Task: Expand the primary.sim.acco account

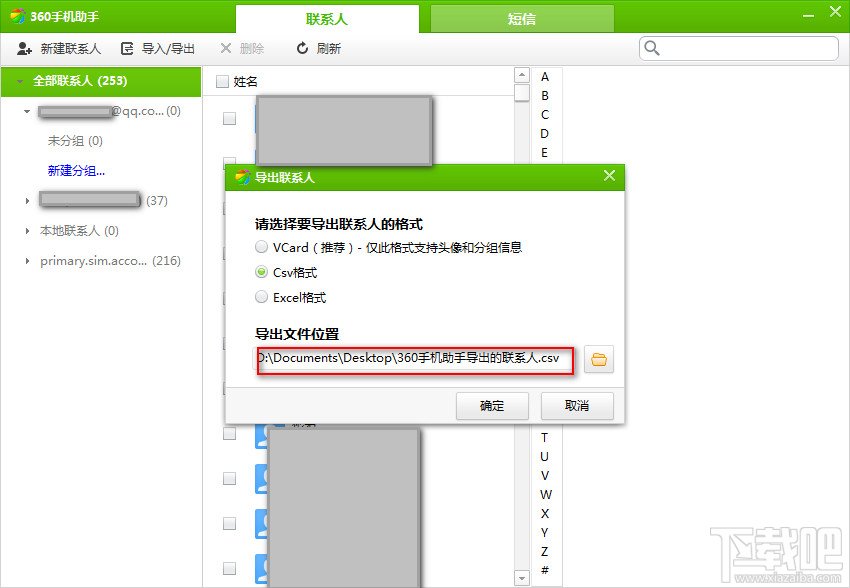Action: click(25, 261)
